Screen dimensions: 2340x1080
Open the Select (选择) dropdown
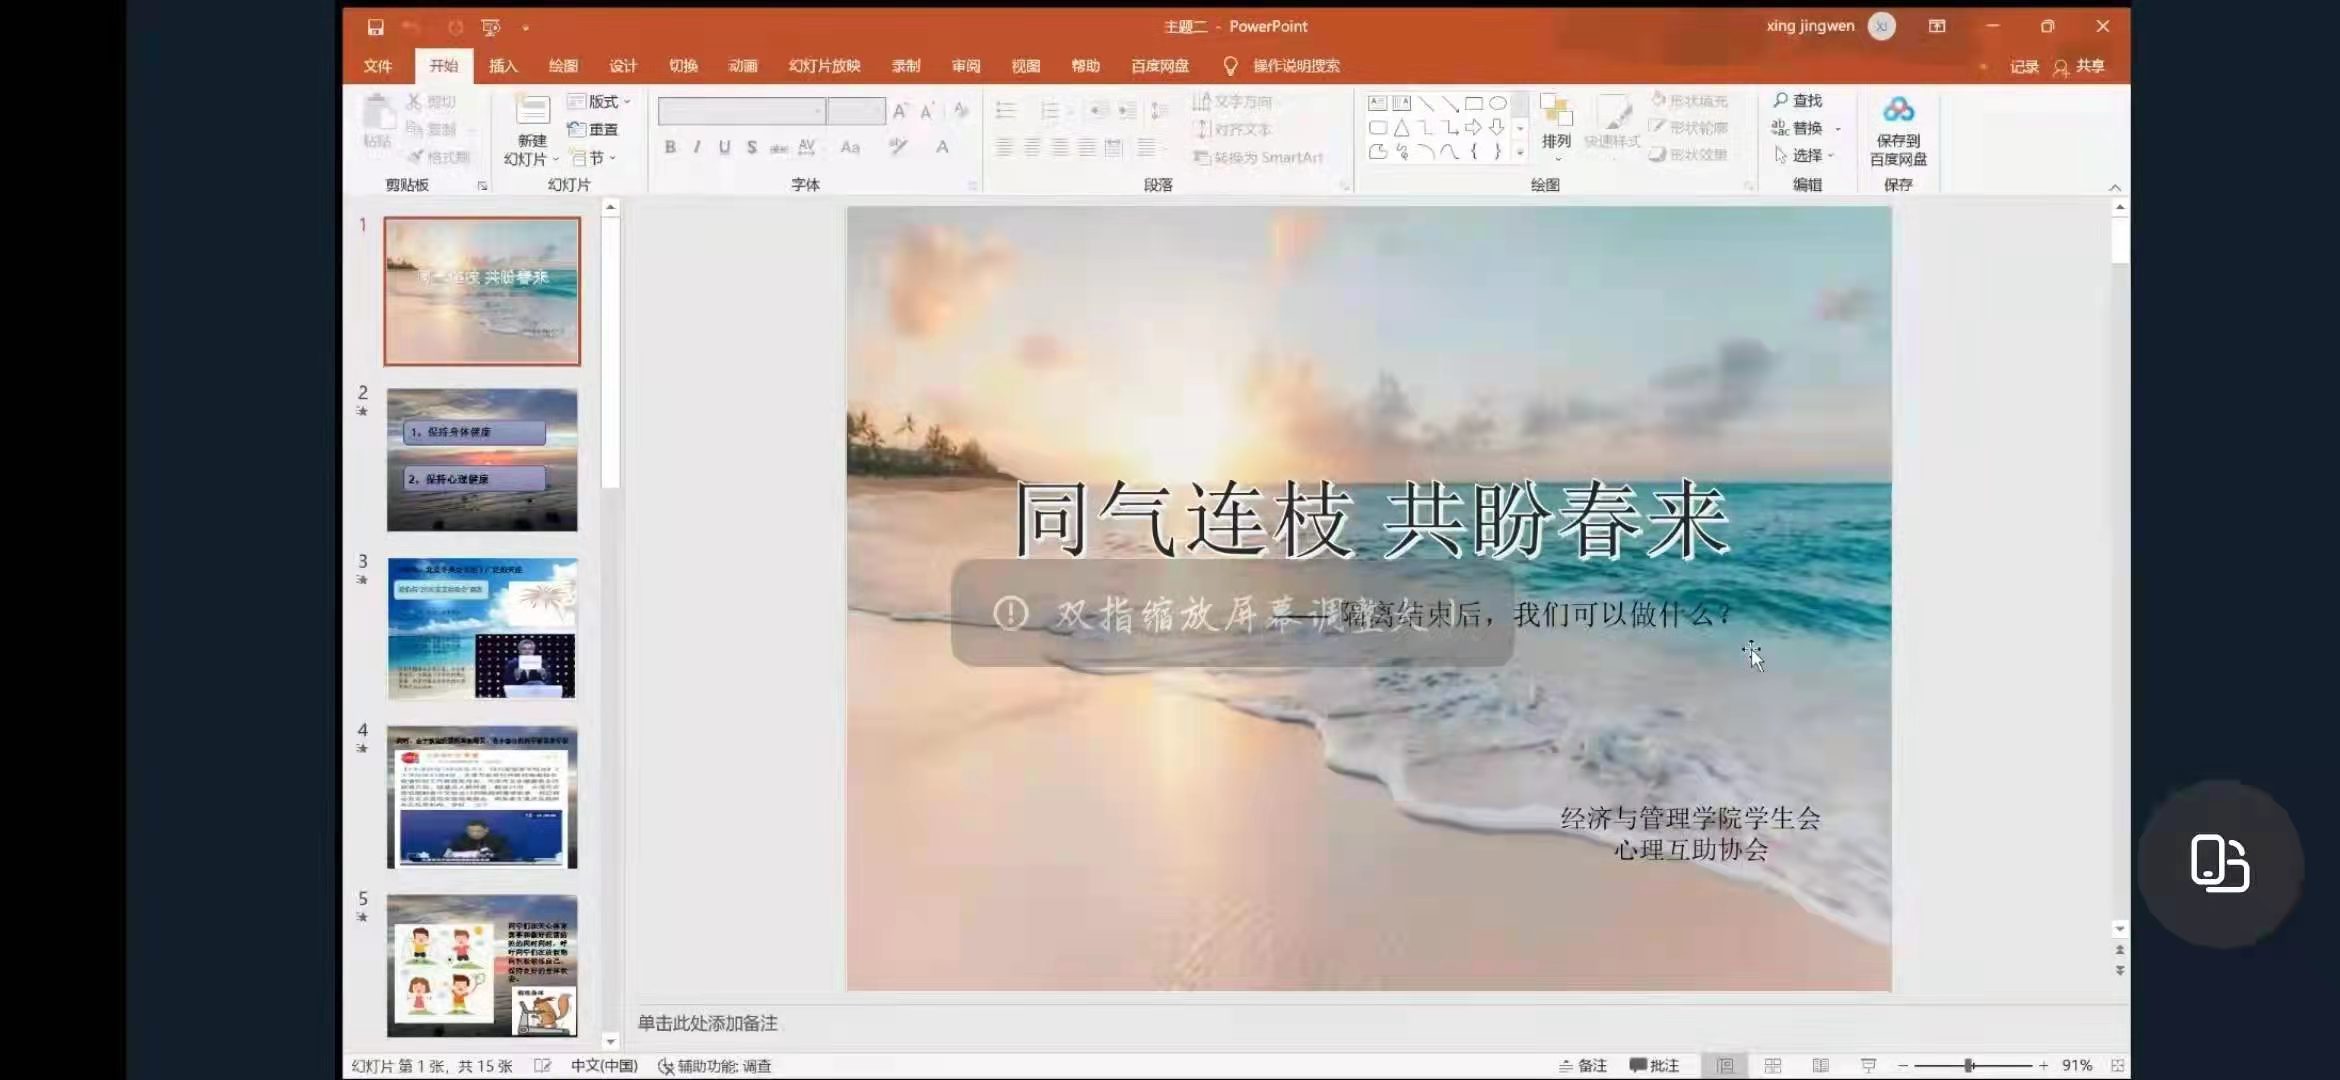[x=1806, y=155]
